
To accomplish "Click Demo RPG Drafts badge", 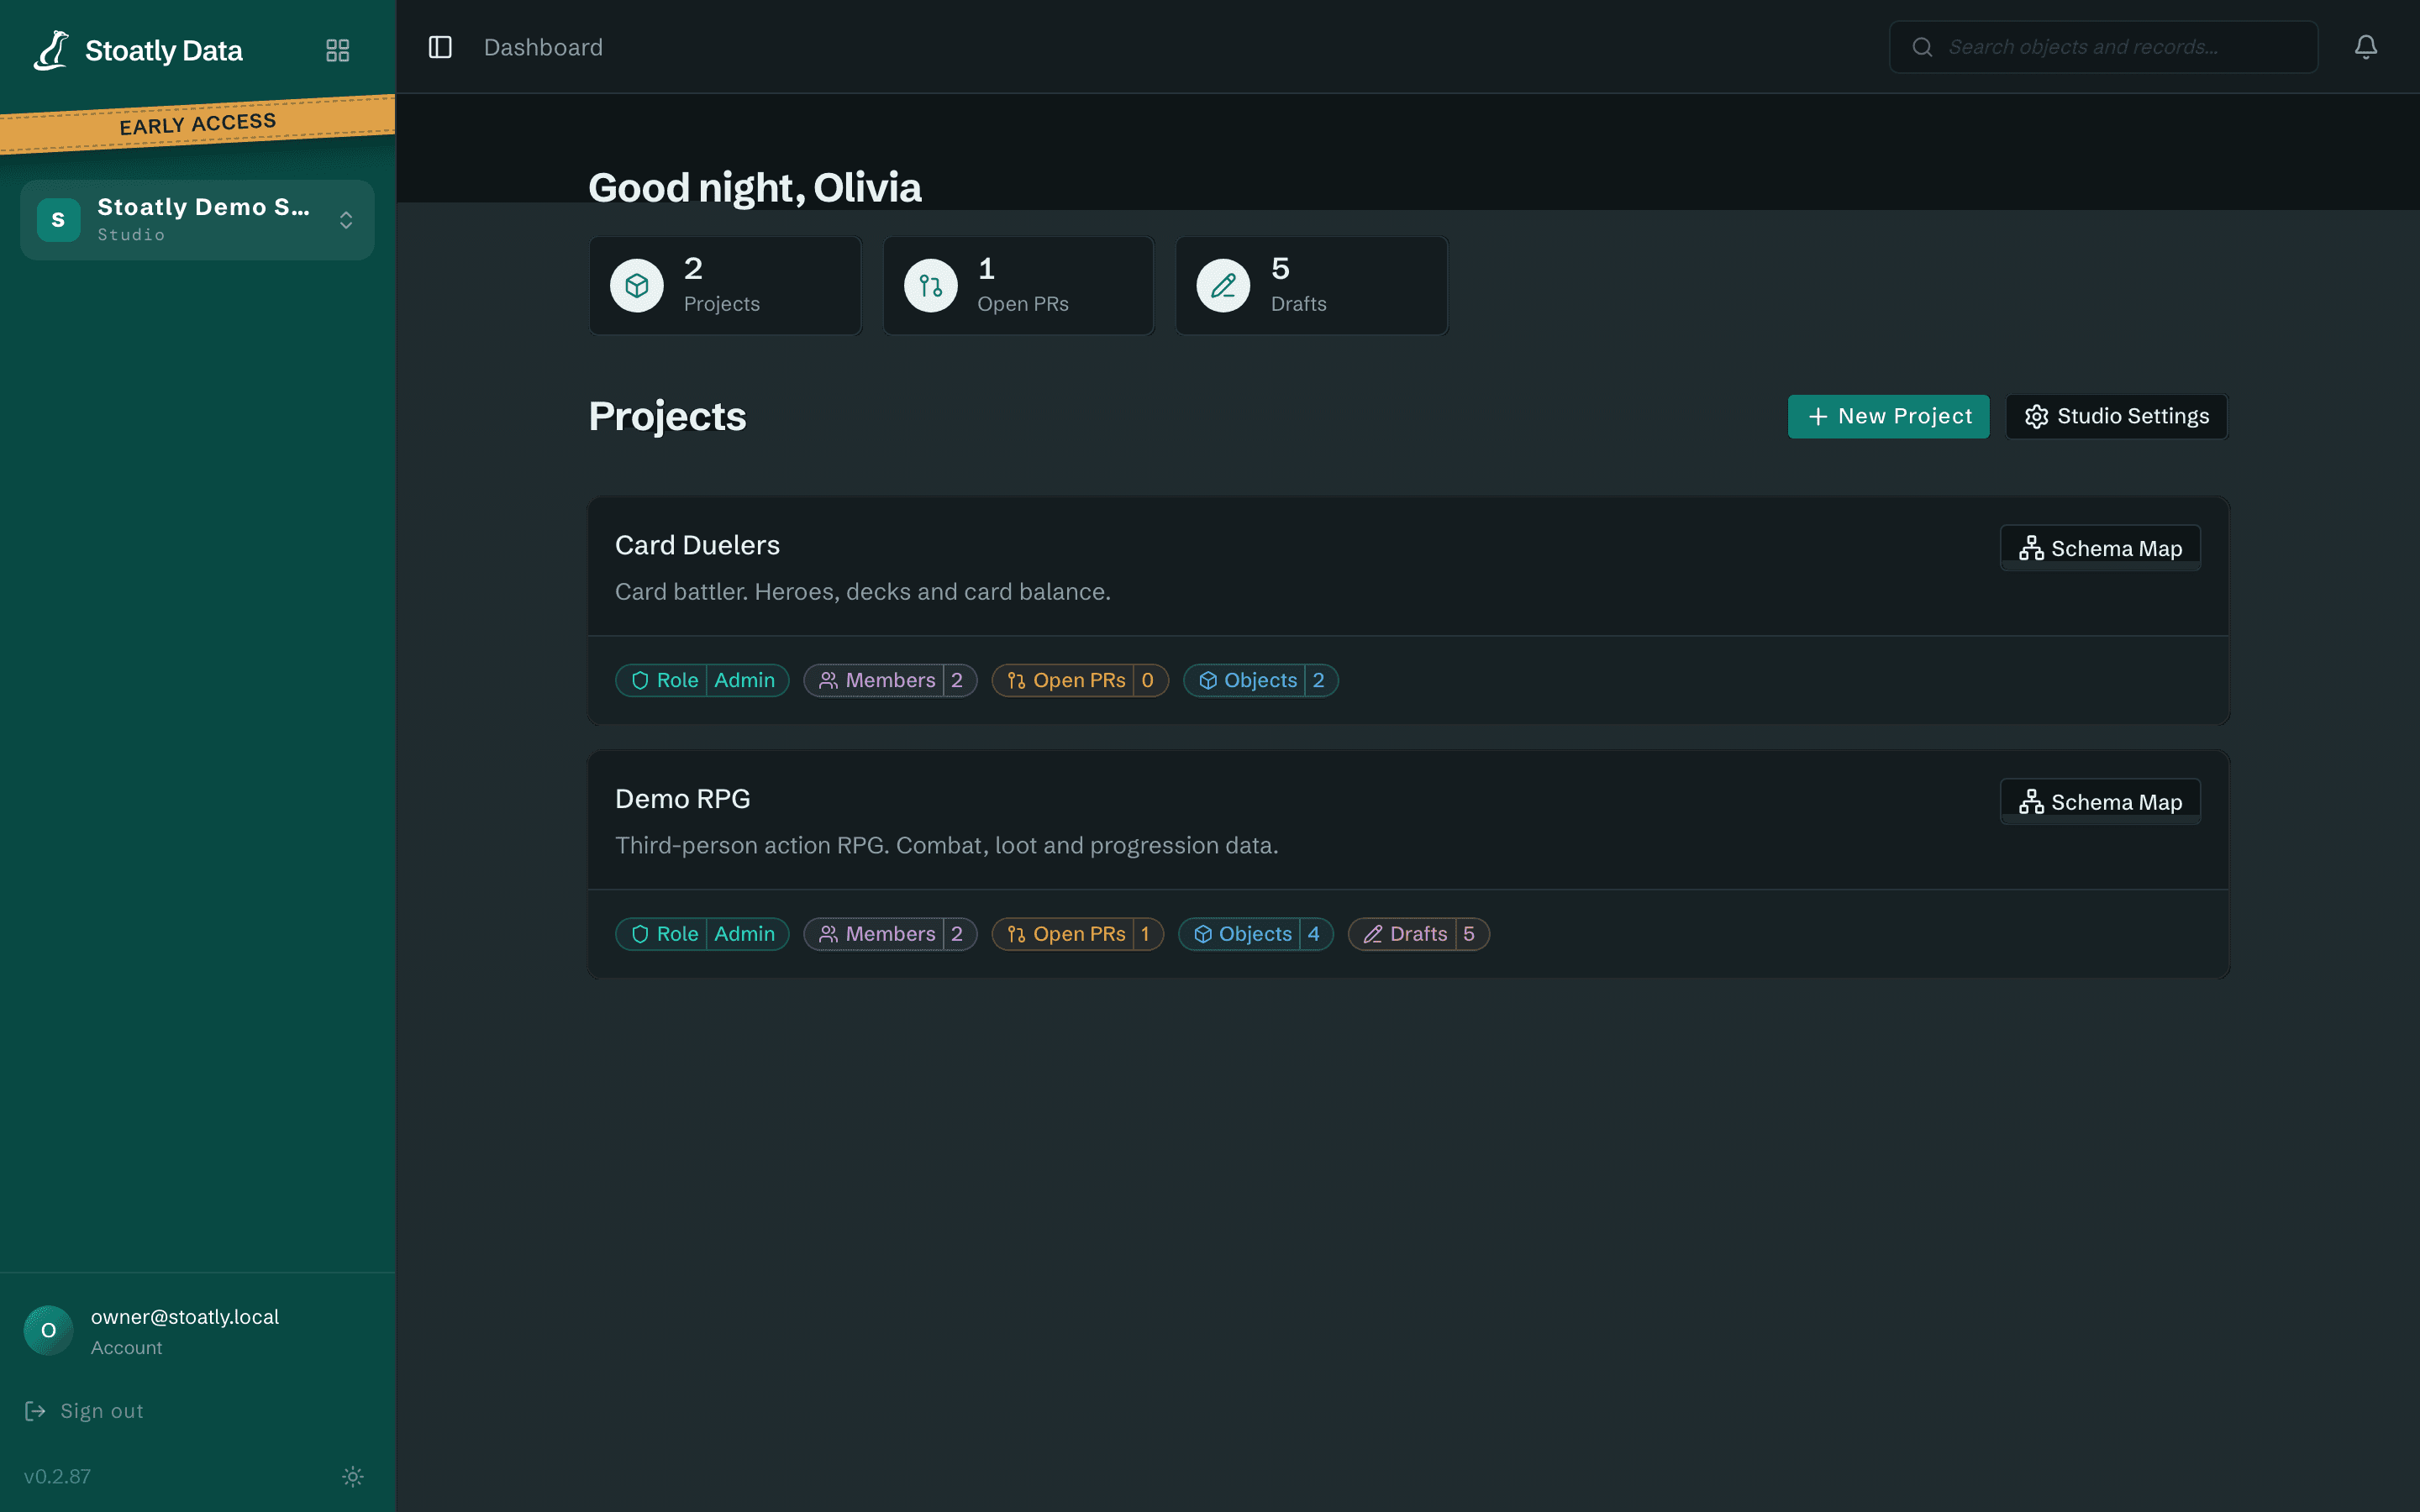I will pos(1419,934).
